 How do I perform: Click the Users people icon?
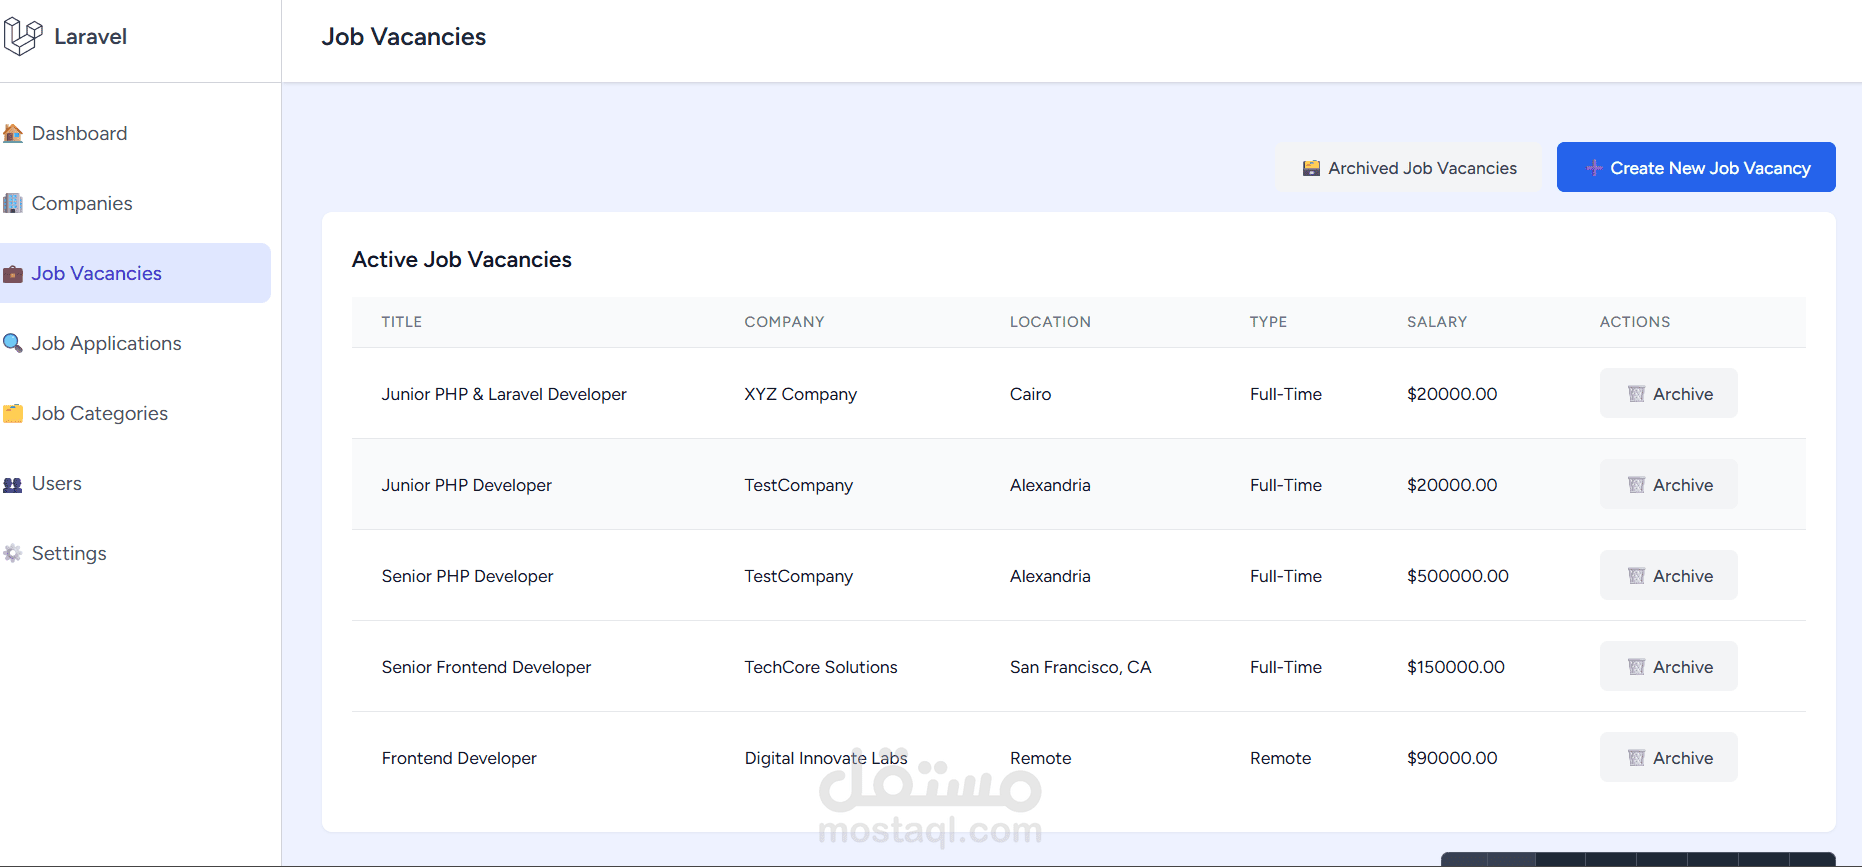tap(13, 485)
